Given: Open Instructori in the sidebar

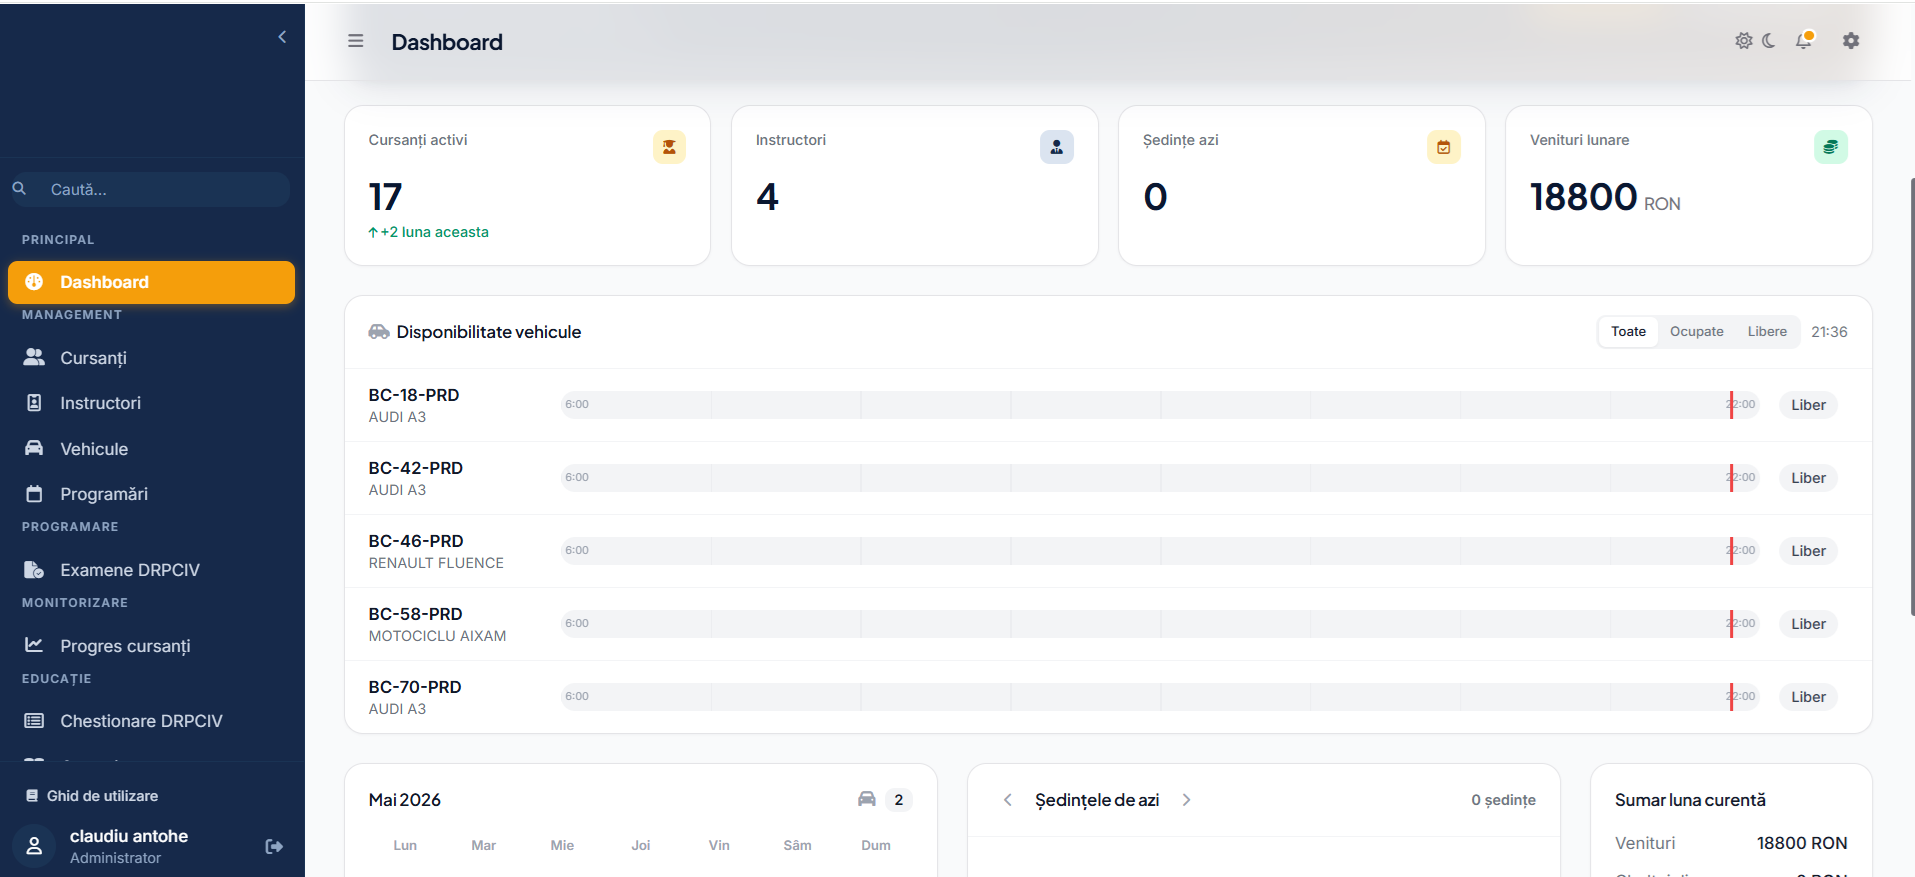Looking at the screenshot, I should tap(151, 403).
